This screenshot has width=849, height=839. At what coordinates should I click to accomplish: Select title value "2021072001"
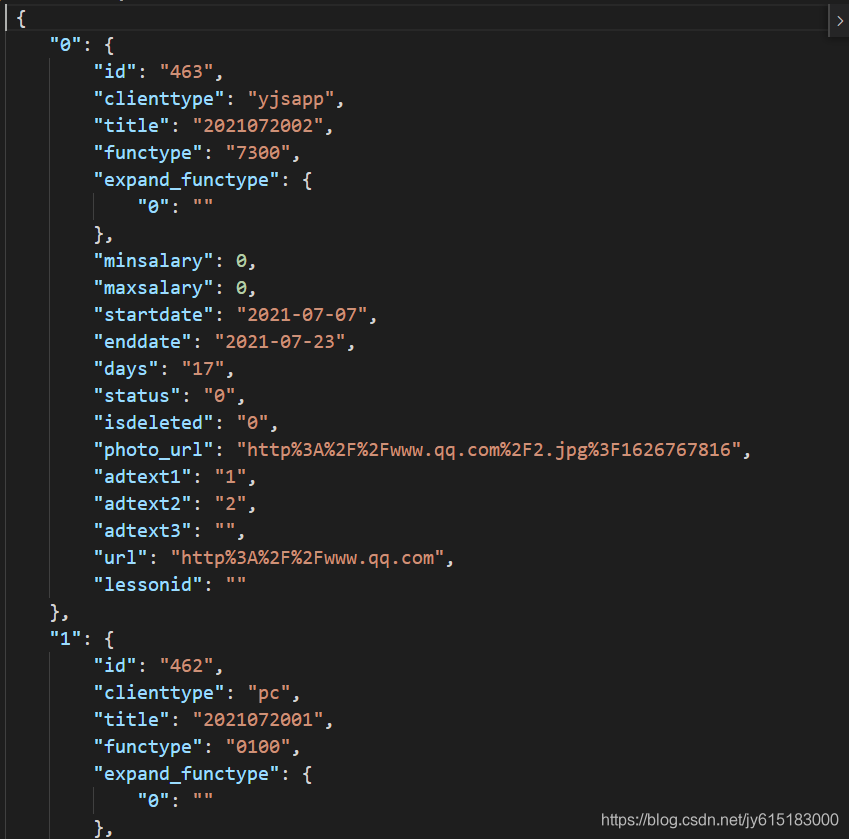point(258,720)
